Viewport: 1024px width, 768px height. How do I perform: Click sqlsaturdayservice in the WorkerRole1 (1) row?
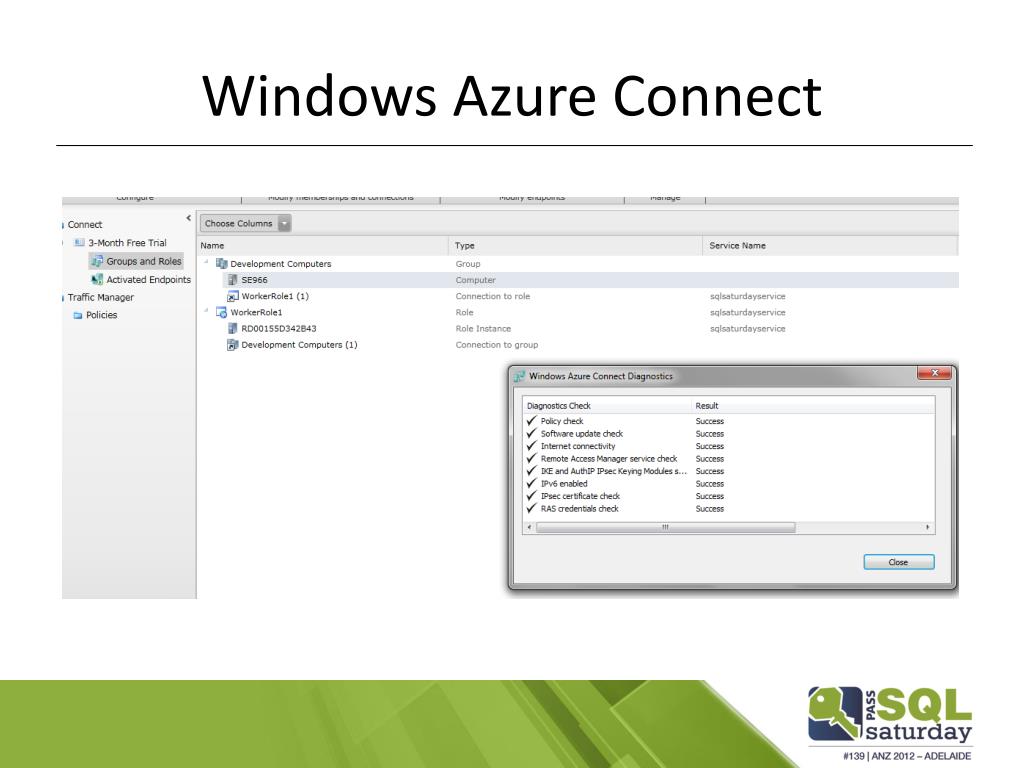[x=748, y=296]
